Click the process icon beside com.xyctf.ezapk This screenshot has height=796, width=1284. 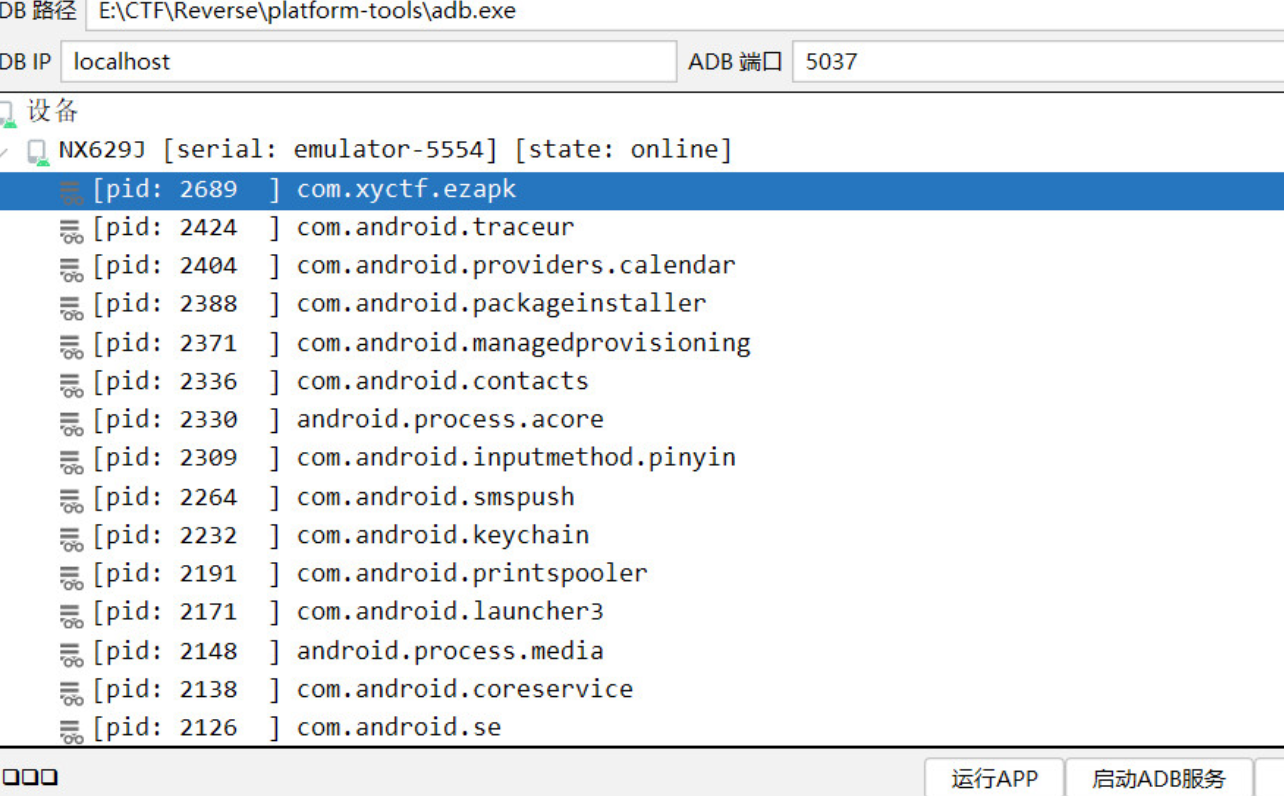(x=71, y=190)
